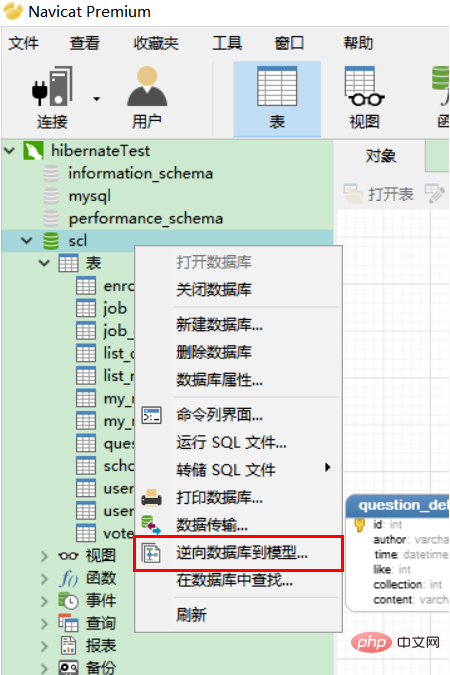Click the vote table icon
The image size is (450, 675).
(x=86, y=533)
